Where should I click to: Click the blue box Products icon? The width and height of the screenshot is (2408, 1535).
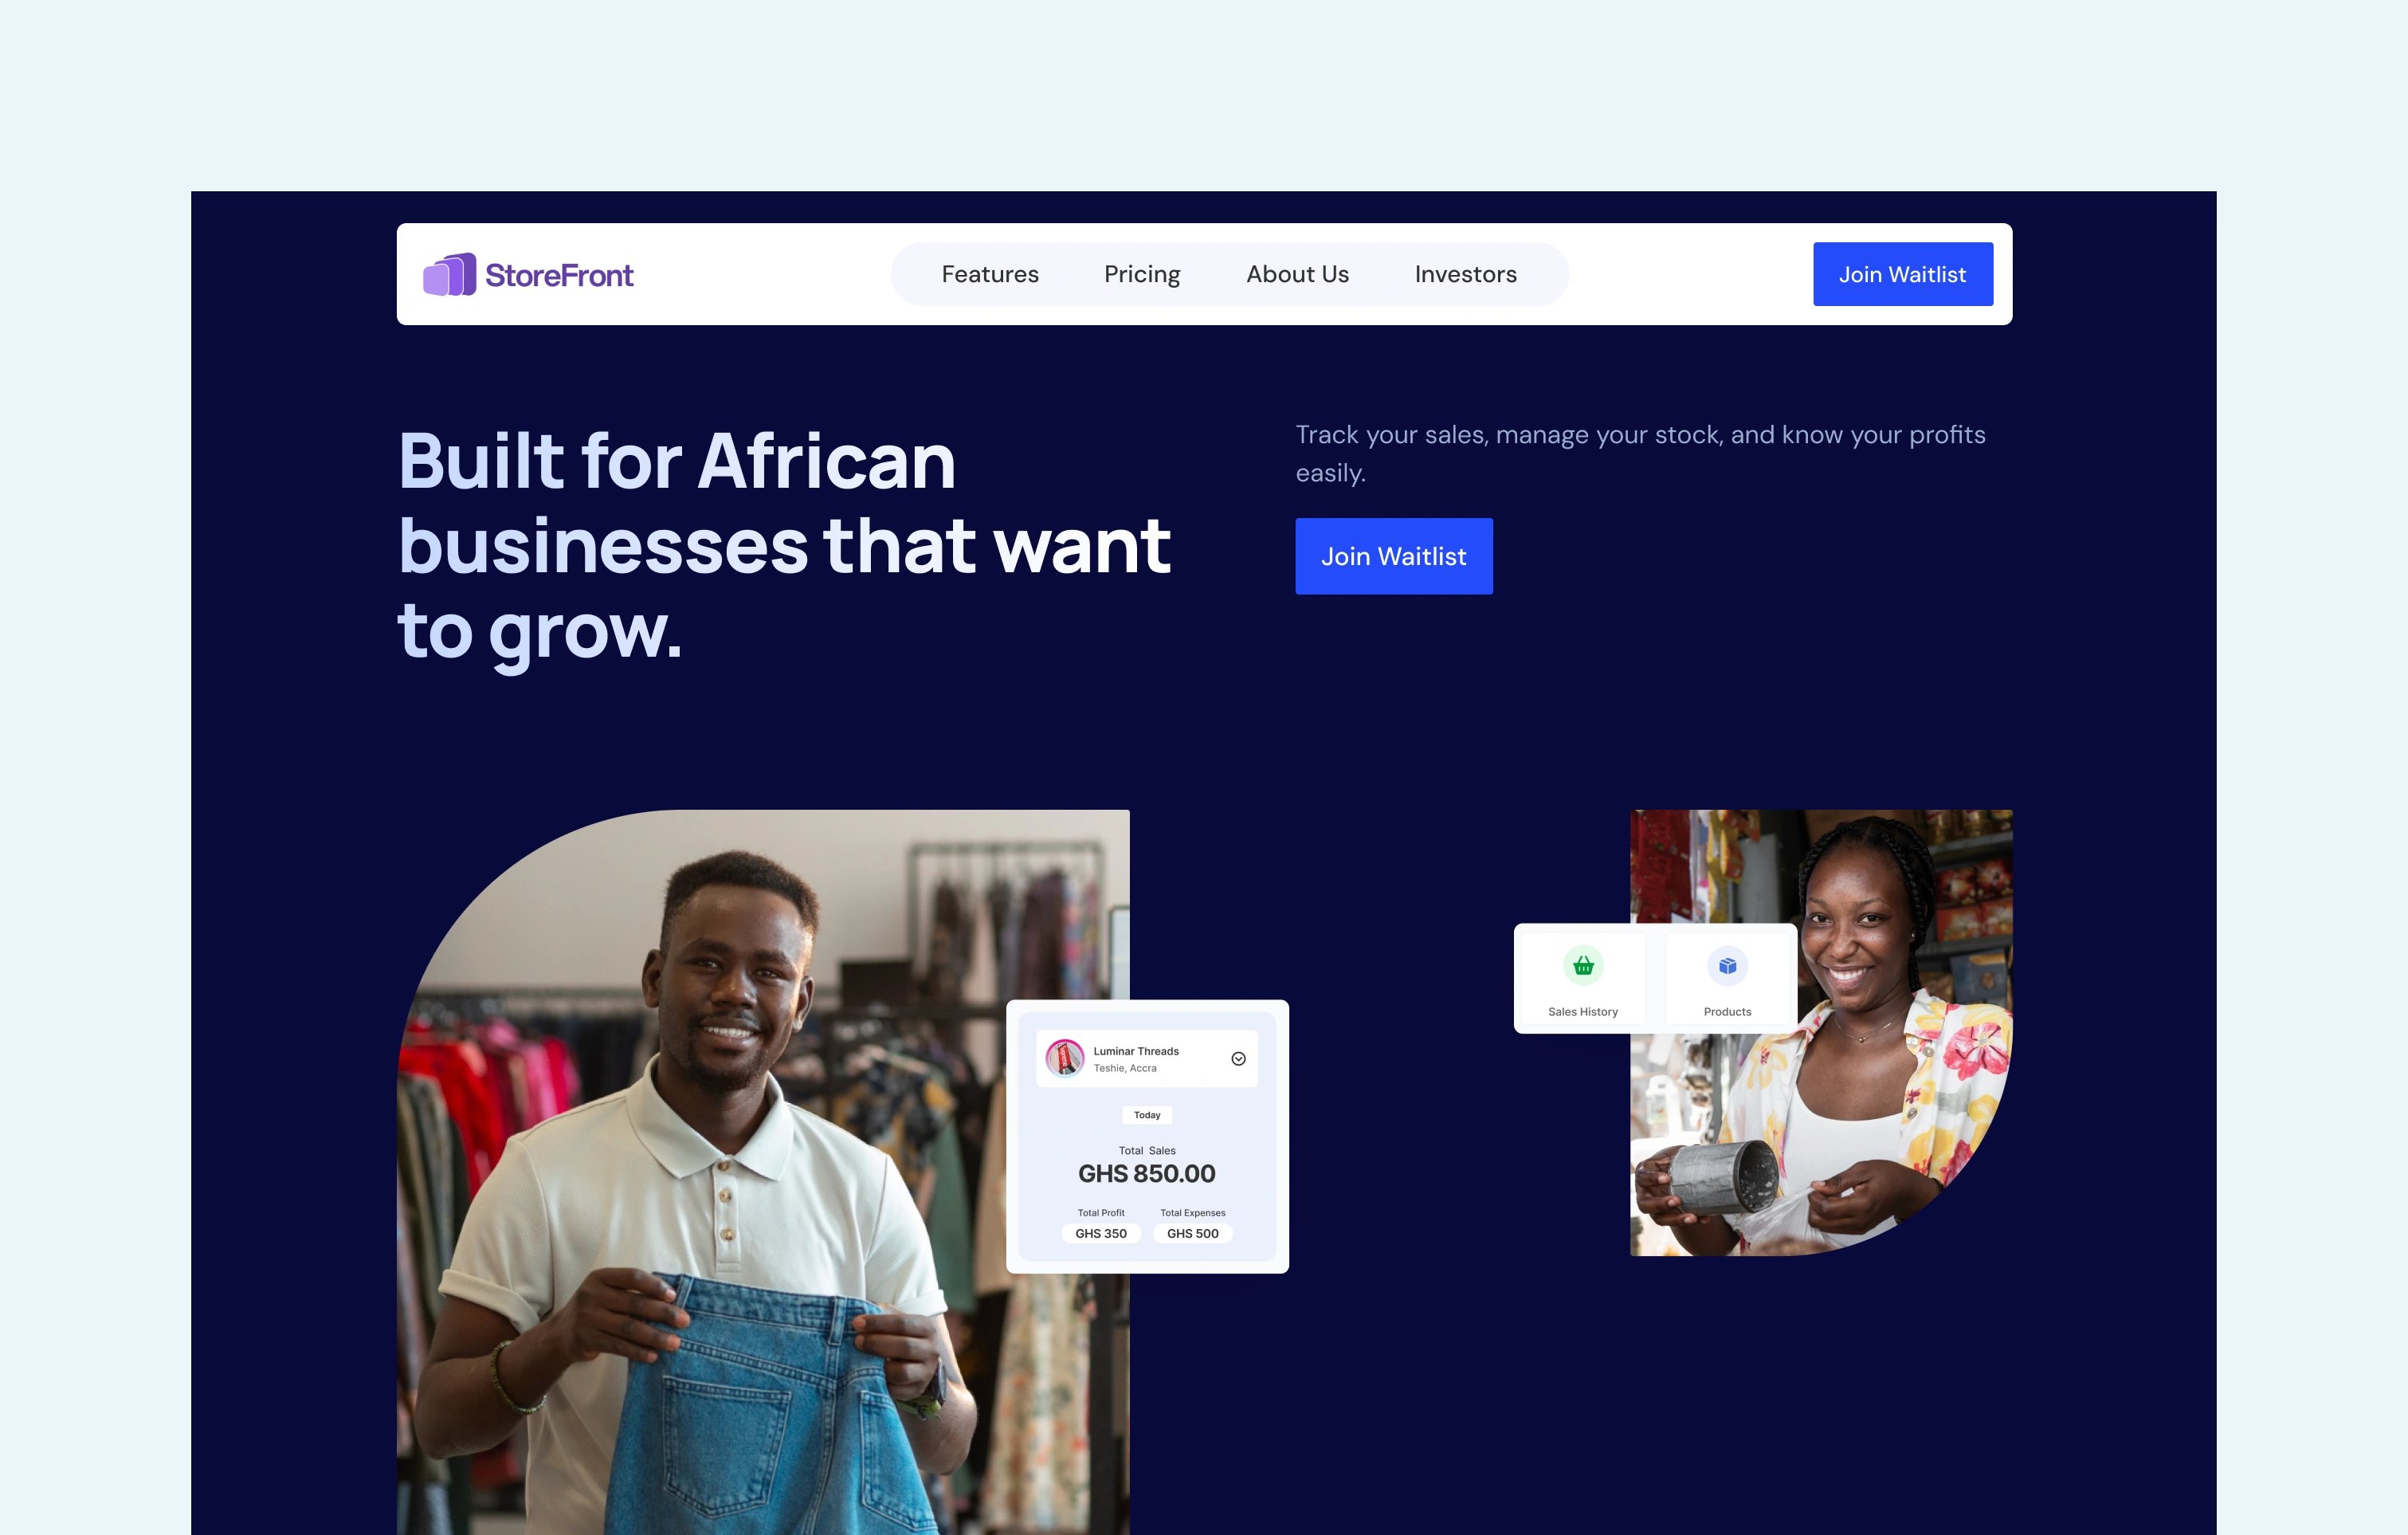coord(1727,966)
